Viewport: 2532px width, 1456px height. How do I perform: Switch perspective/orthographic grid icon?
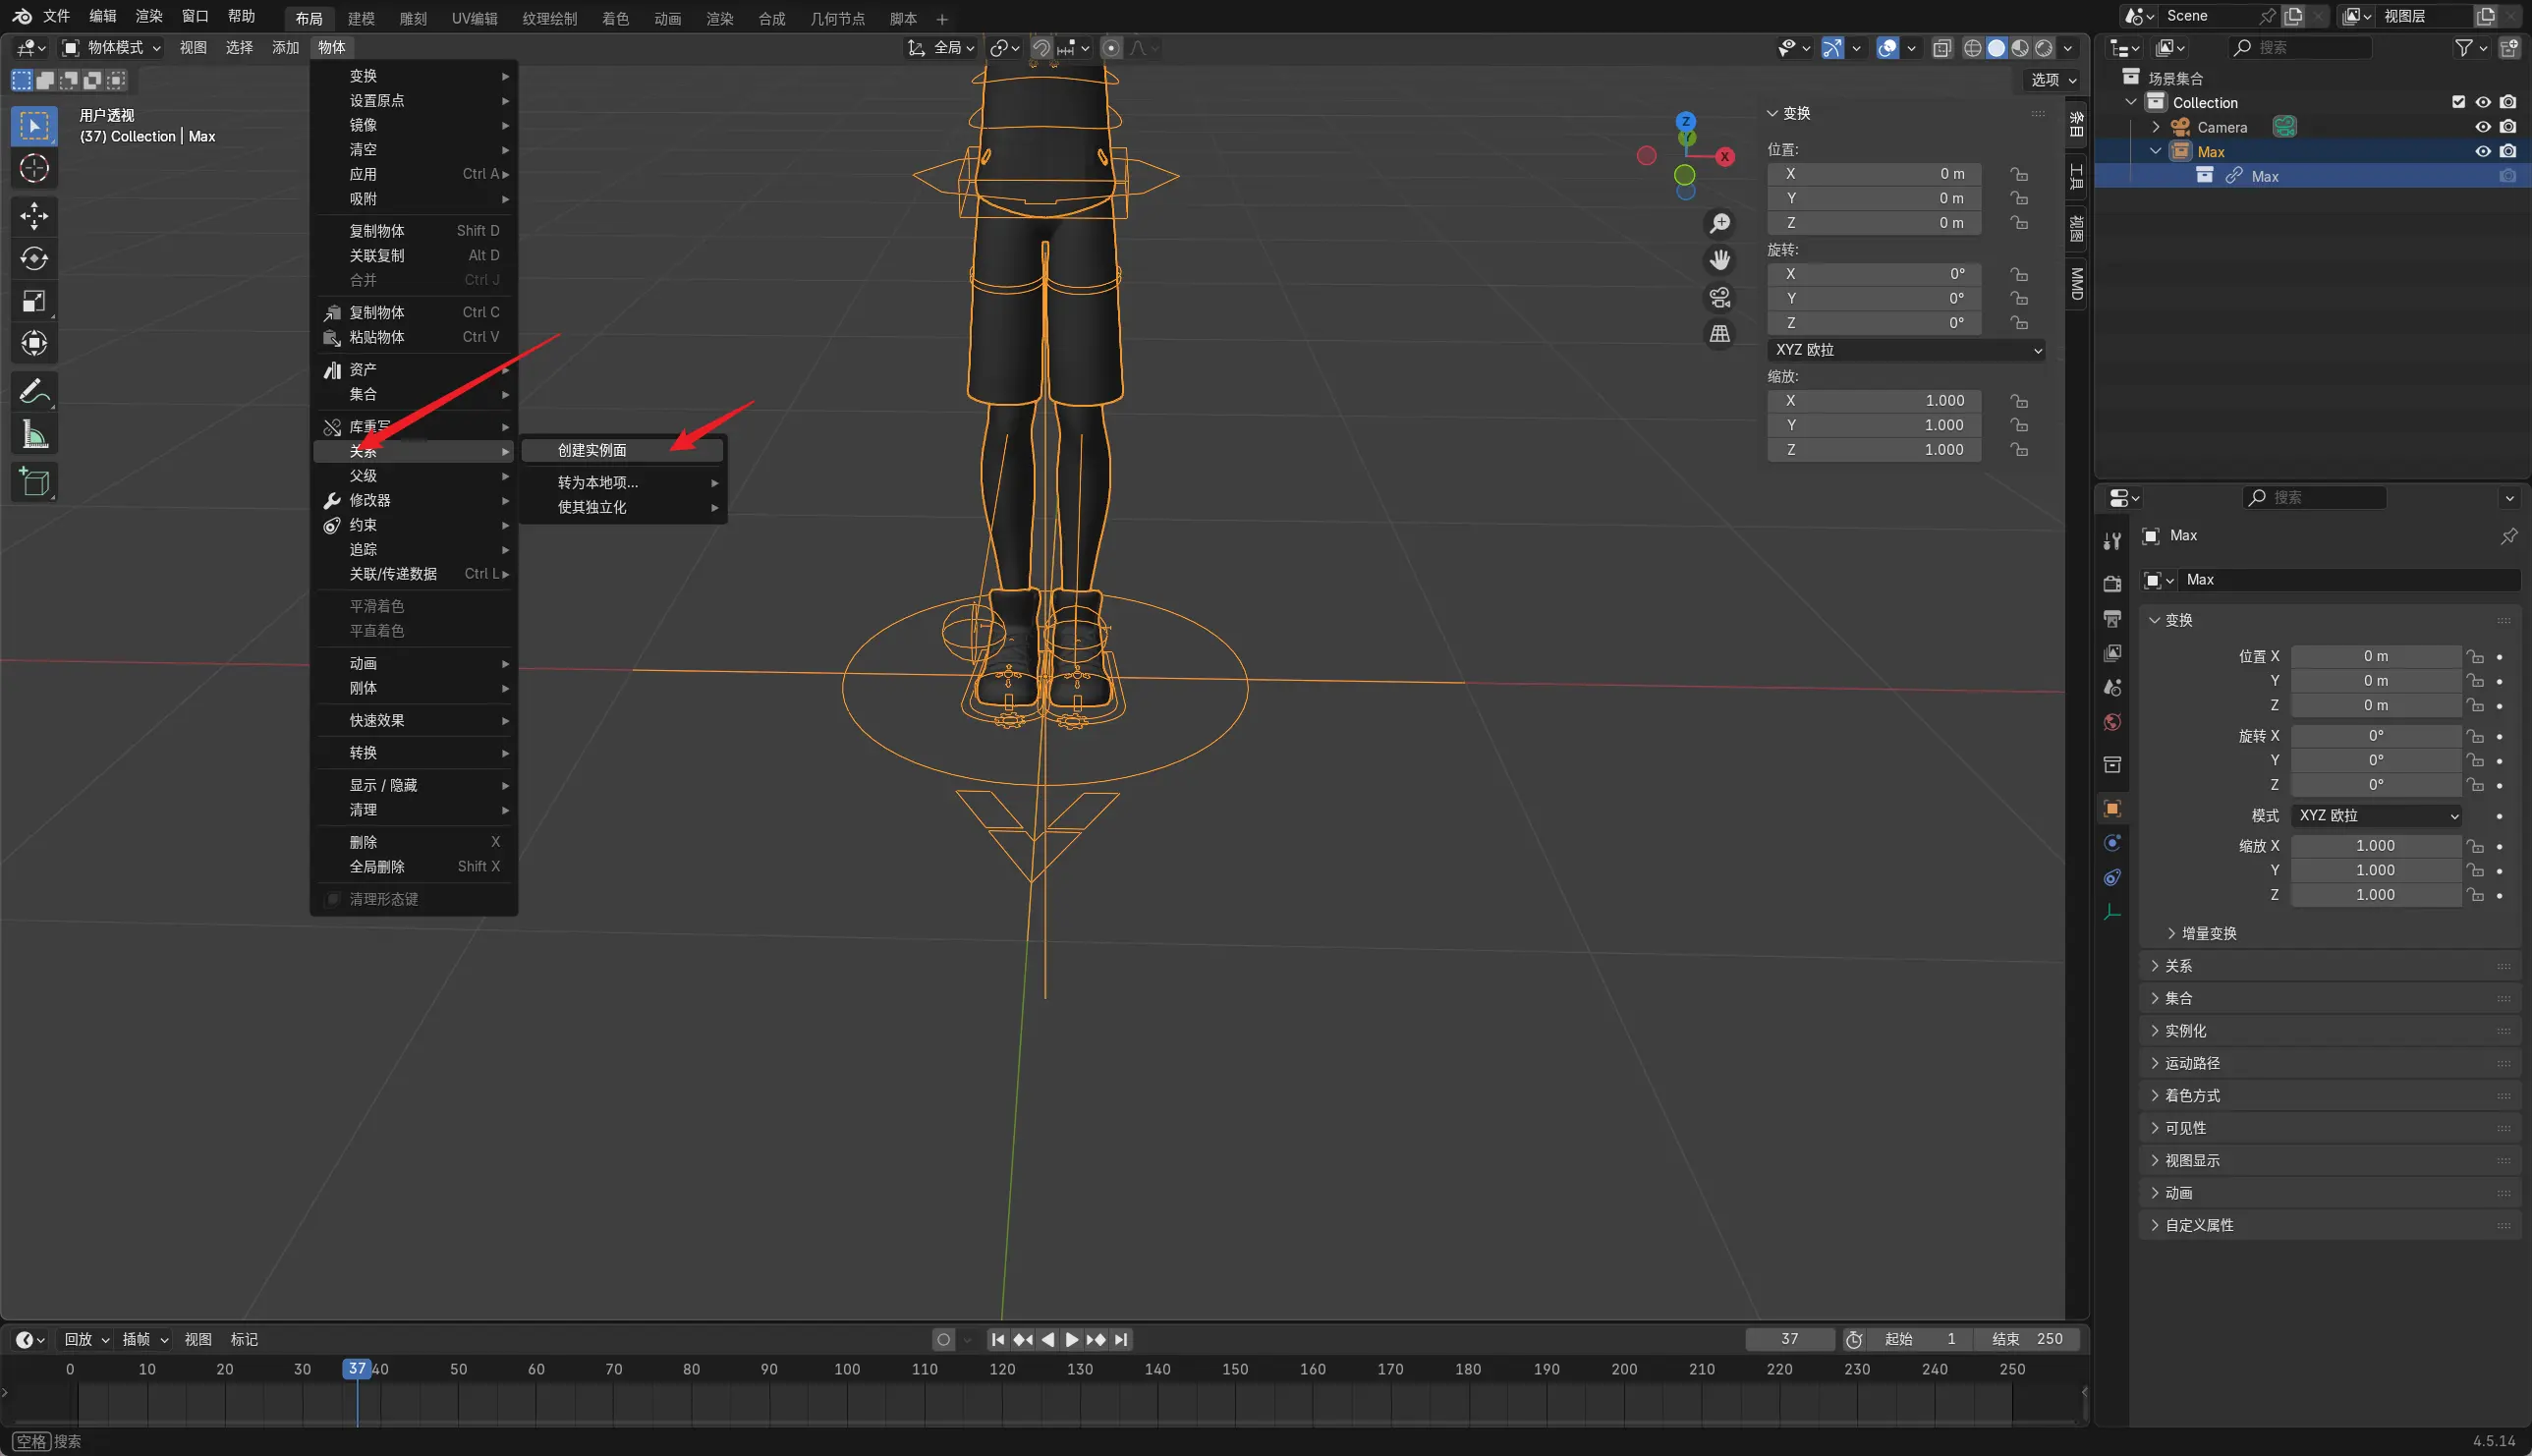coord(1720,333)
